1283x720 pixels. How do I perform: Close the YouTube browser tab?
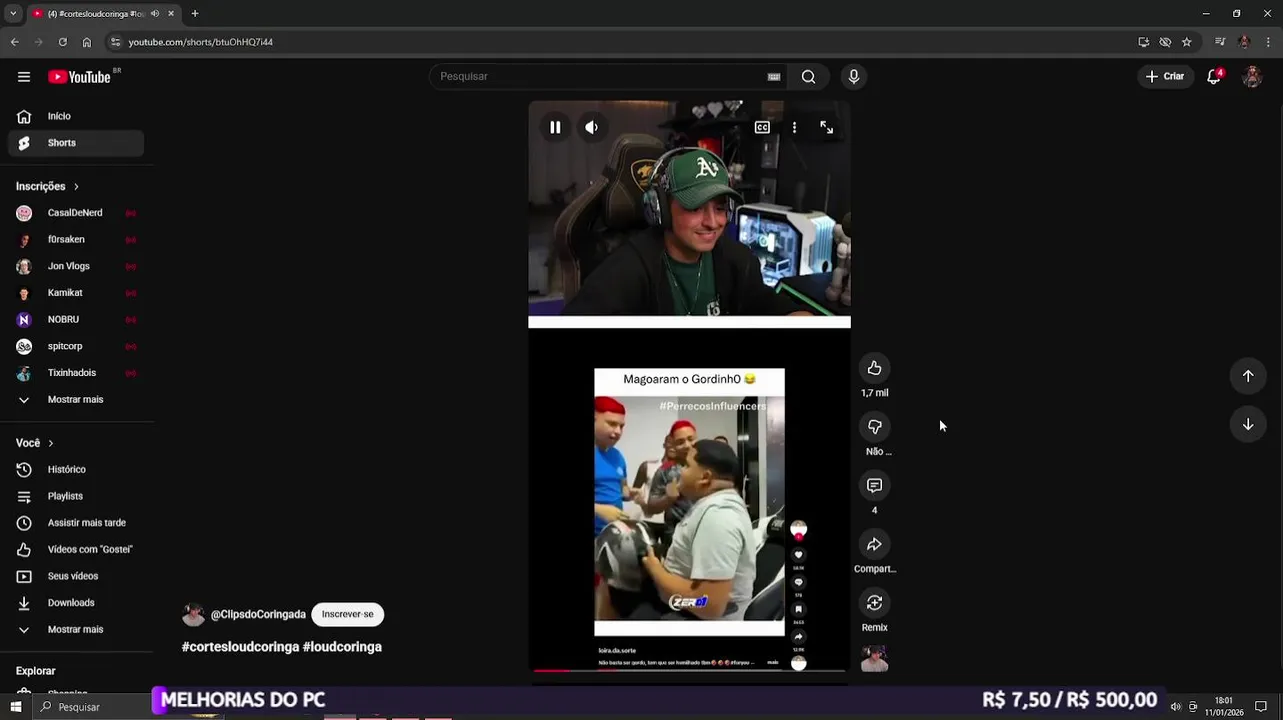pos(171,14)
